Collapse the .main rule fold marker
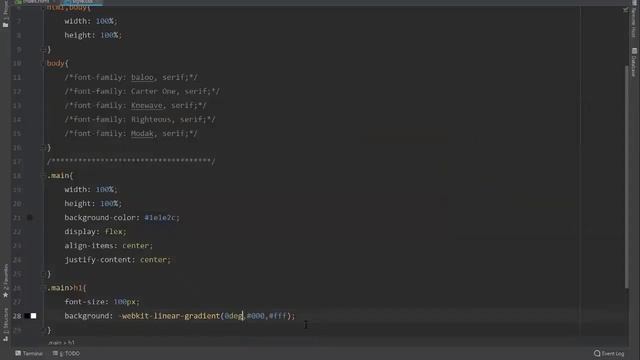This screenshot has width=640, height=360. [43, 176]
